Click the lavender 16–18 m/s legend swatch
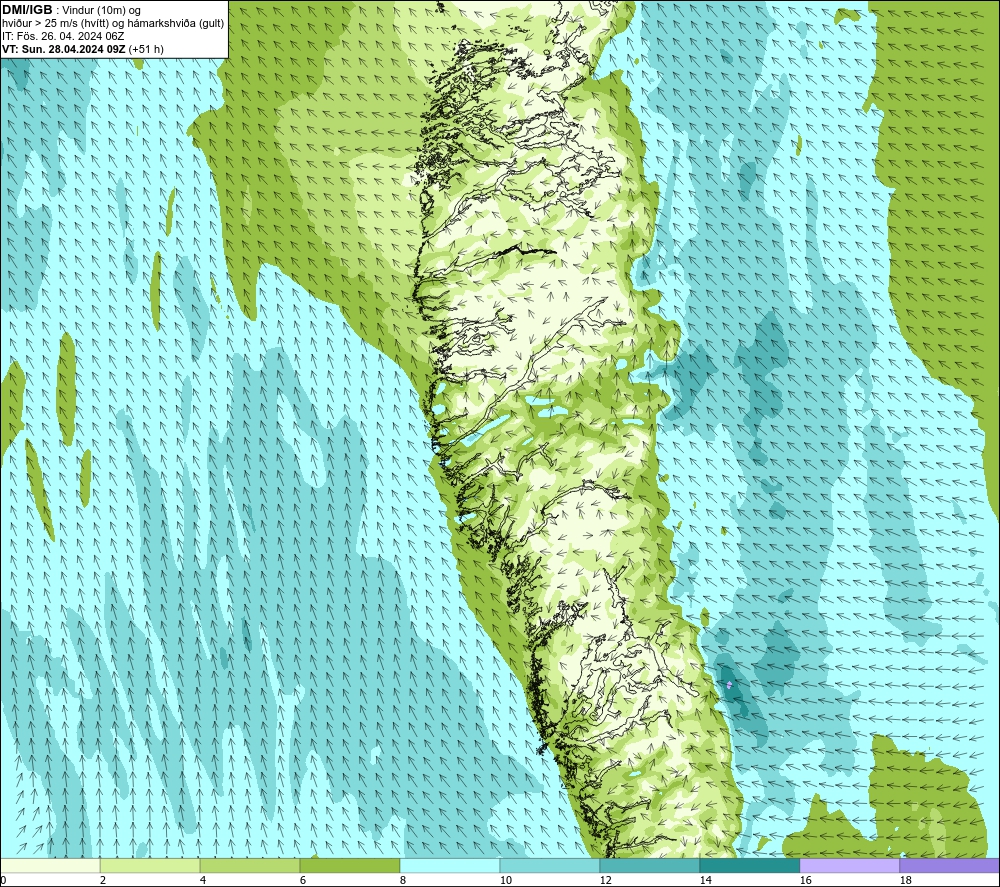1000x887 pixels. [x=849, y=866]
